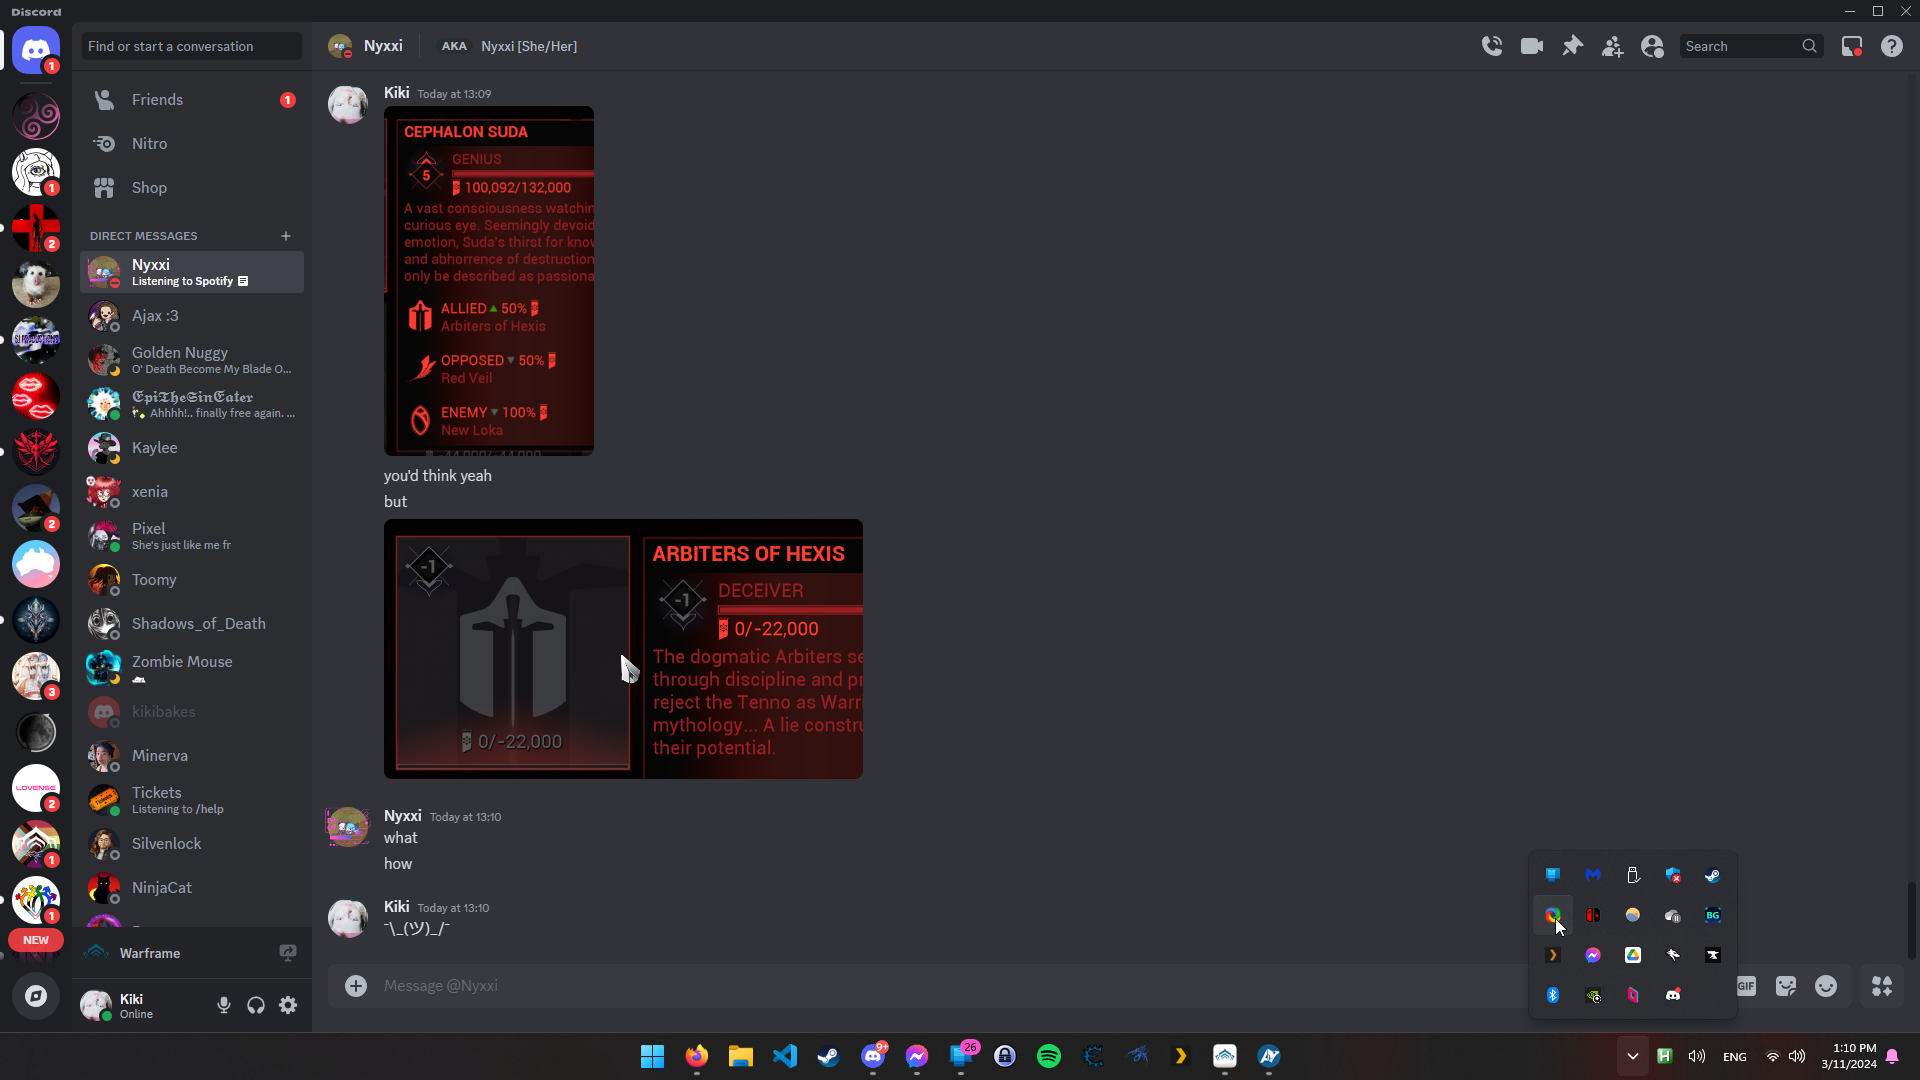Open the Golden Nuggy conversation
This screenshot has width=1920, height=1080.
(192, 360)
